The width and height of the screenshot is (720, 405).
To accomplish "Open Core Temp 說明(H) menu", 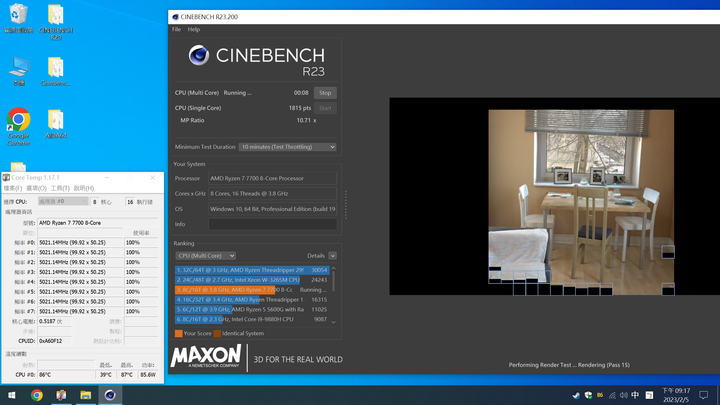I will click(x=84, y=188).
